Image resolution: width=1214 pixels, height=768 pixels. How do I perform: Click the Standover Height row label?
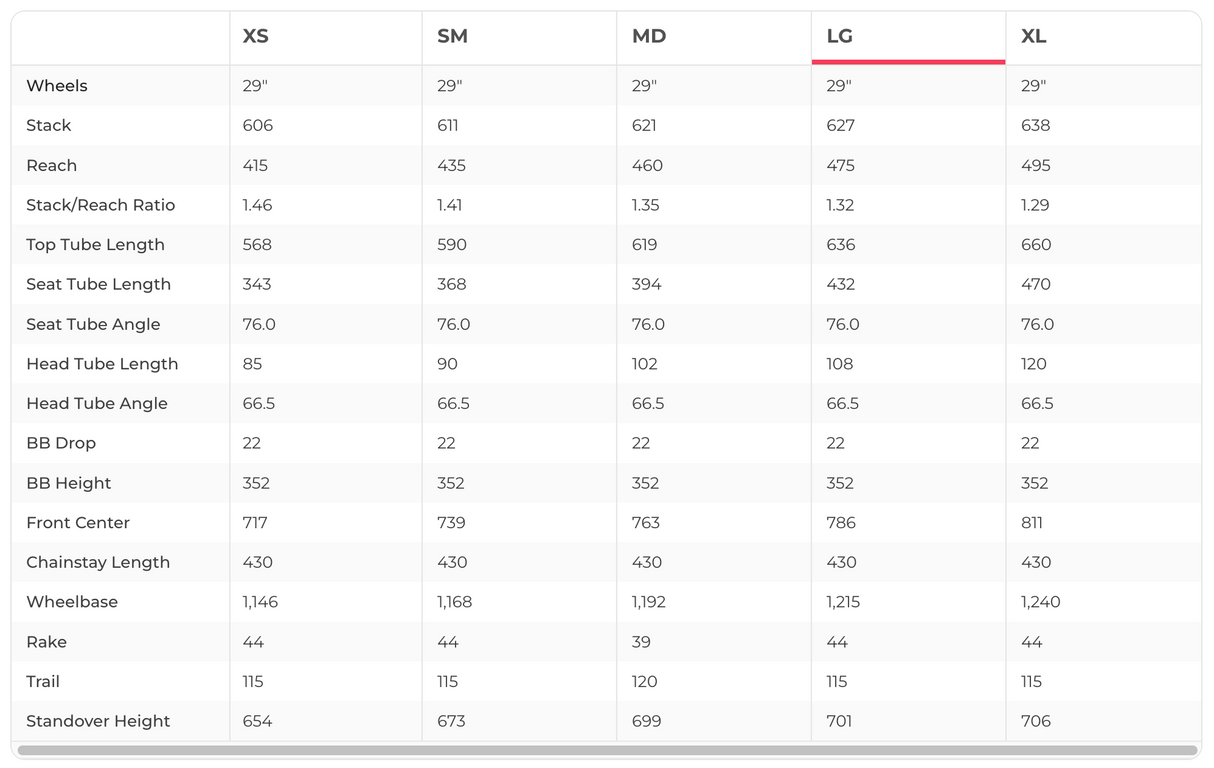(98, 721)
